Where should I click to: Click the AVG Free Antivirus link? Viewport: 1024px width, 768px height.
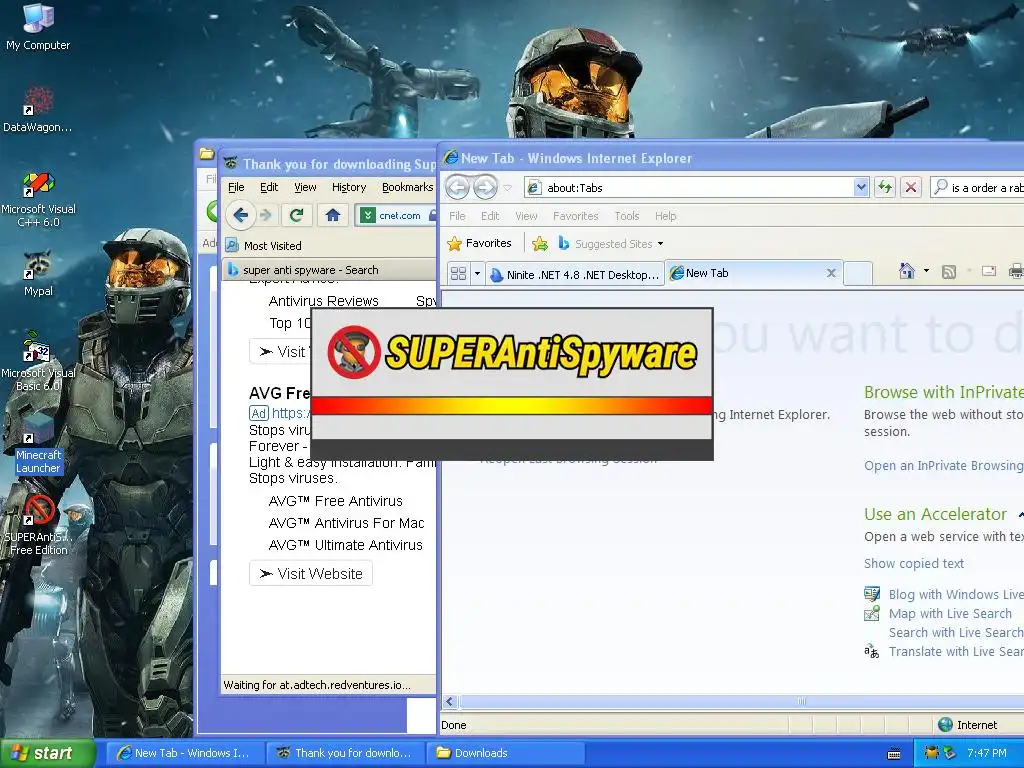point(336,501)
